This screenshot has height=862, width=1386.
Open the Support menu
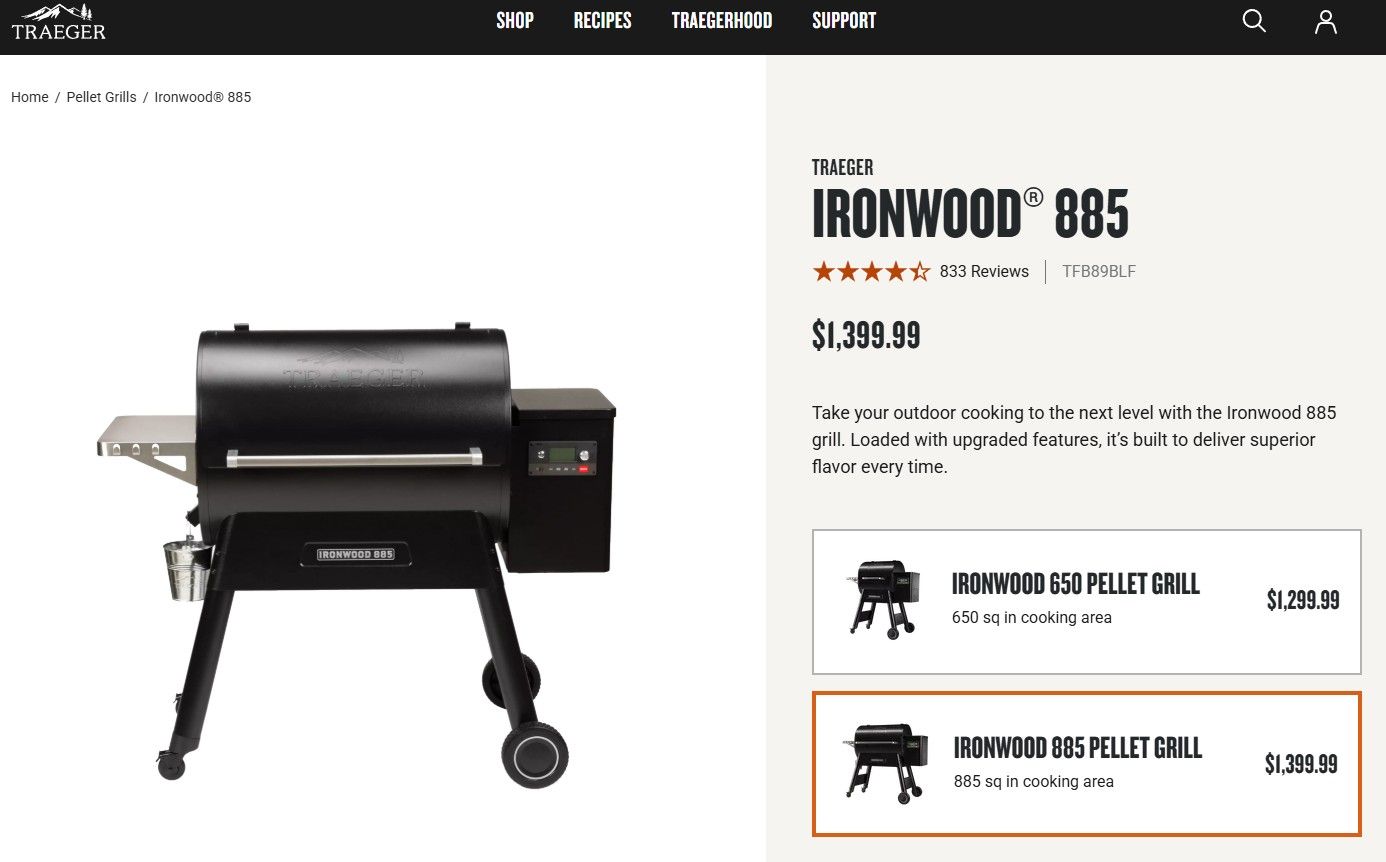click(844, 21)
